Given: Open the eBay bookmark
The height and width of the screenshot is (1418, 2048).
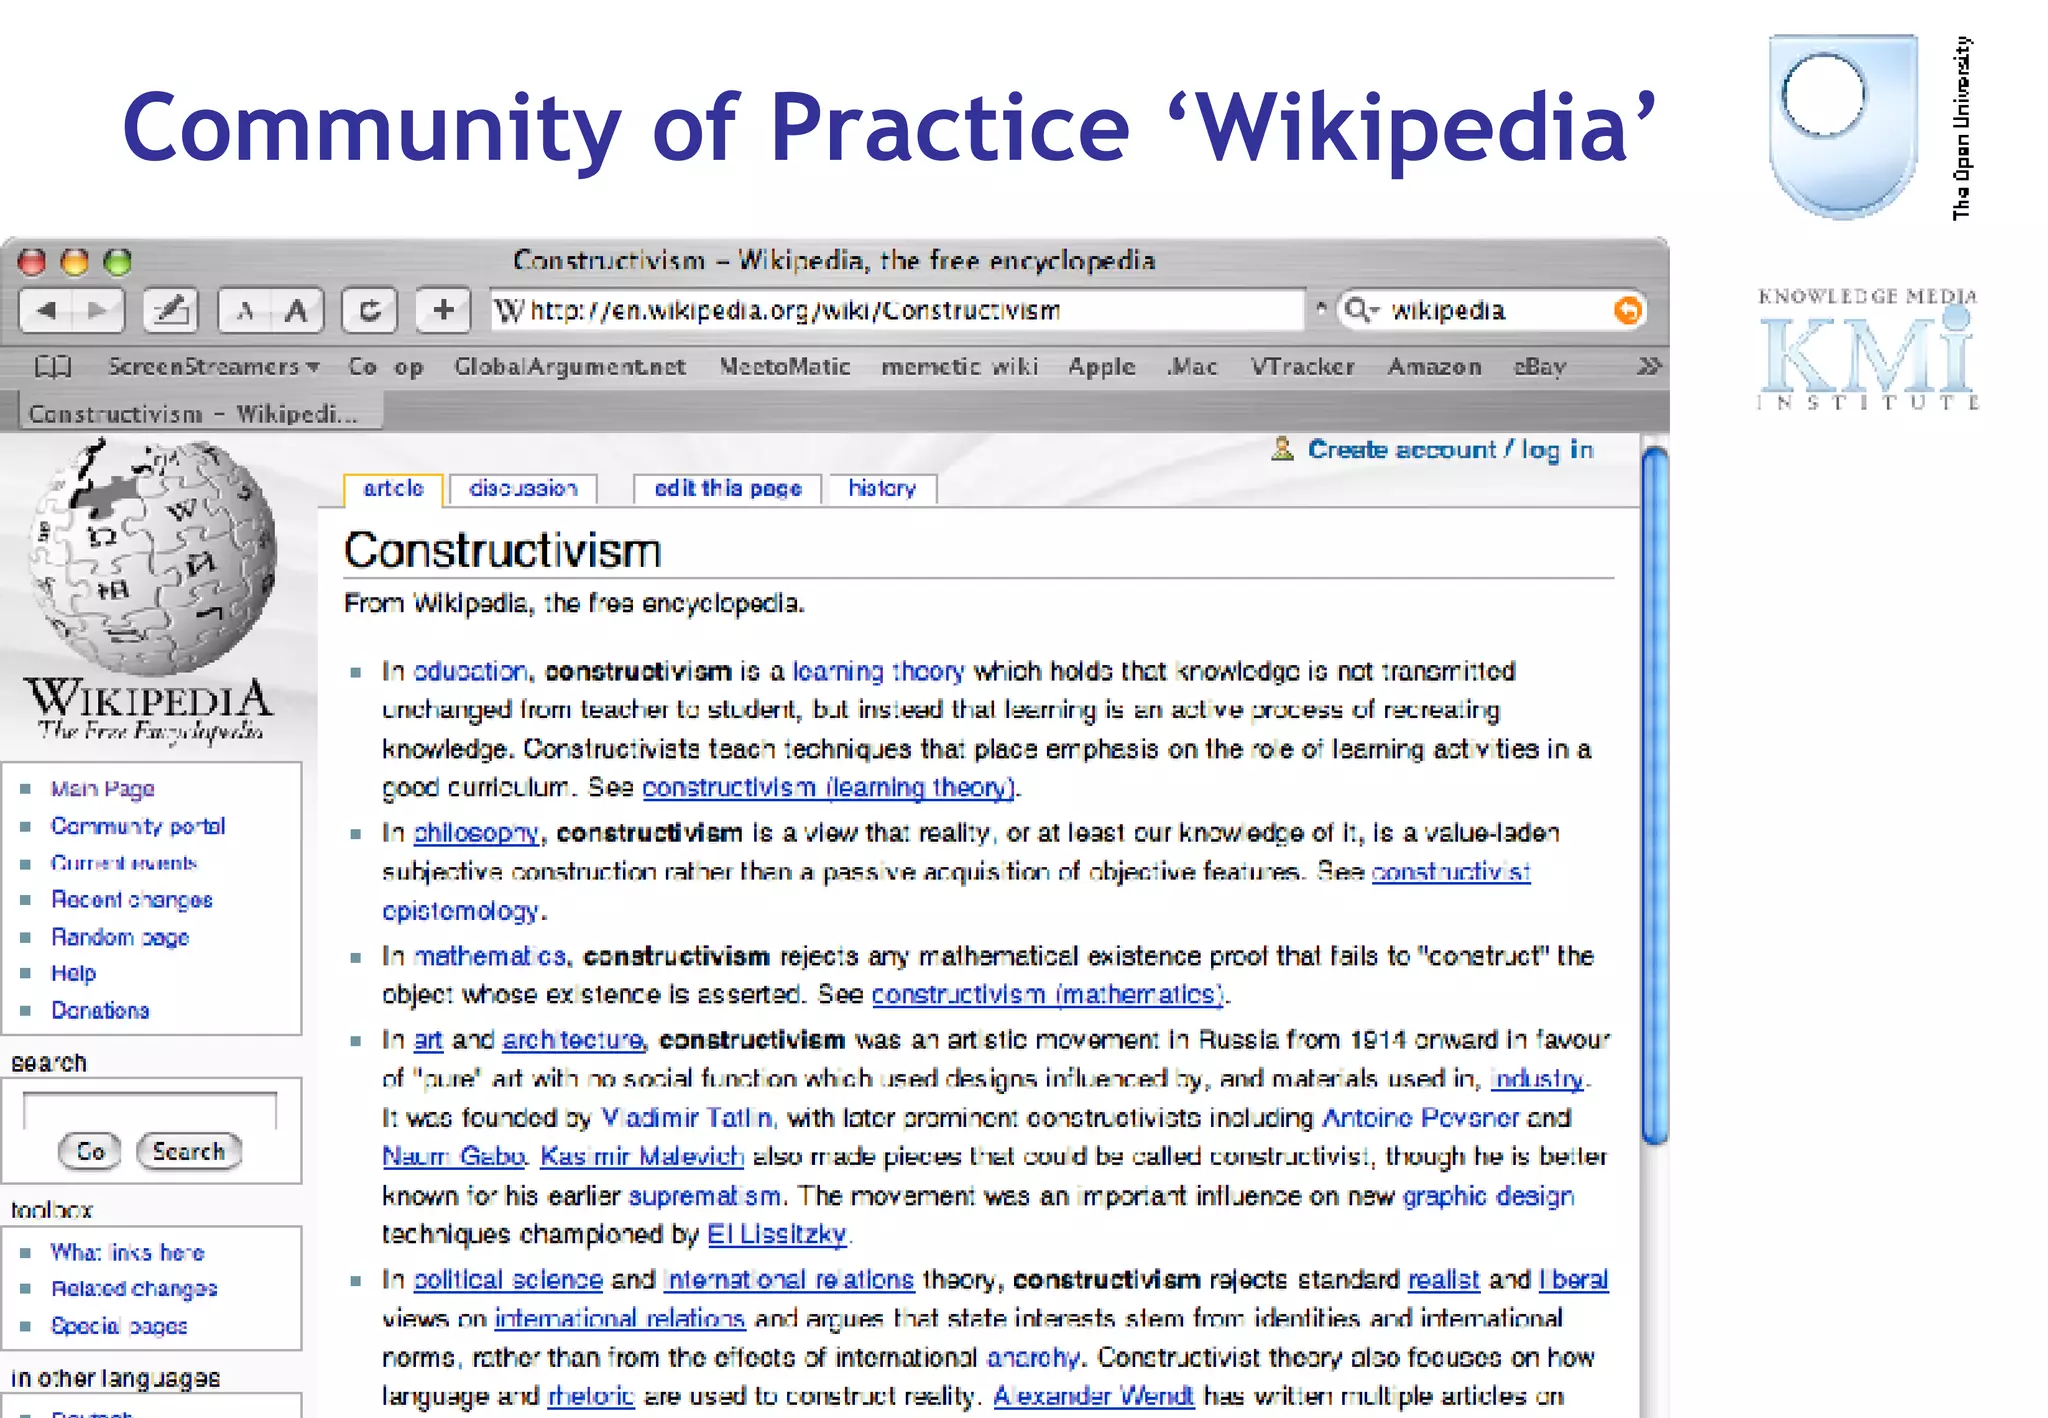Looking at the screenshot, I should point(1539,367).
